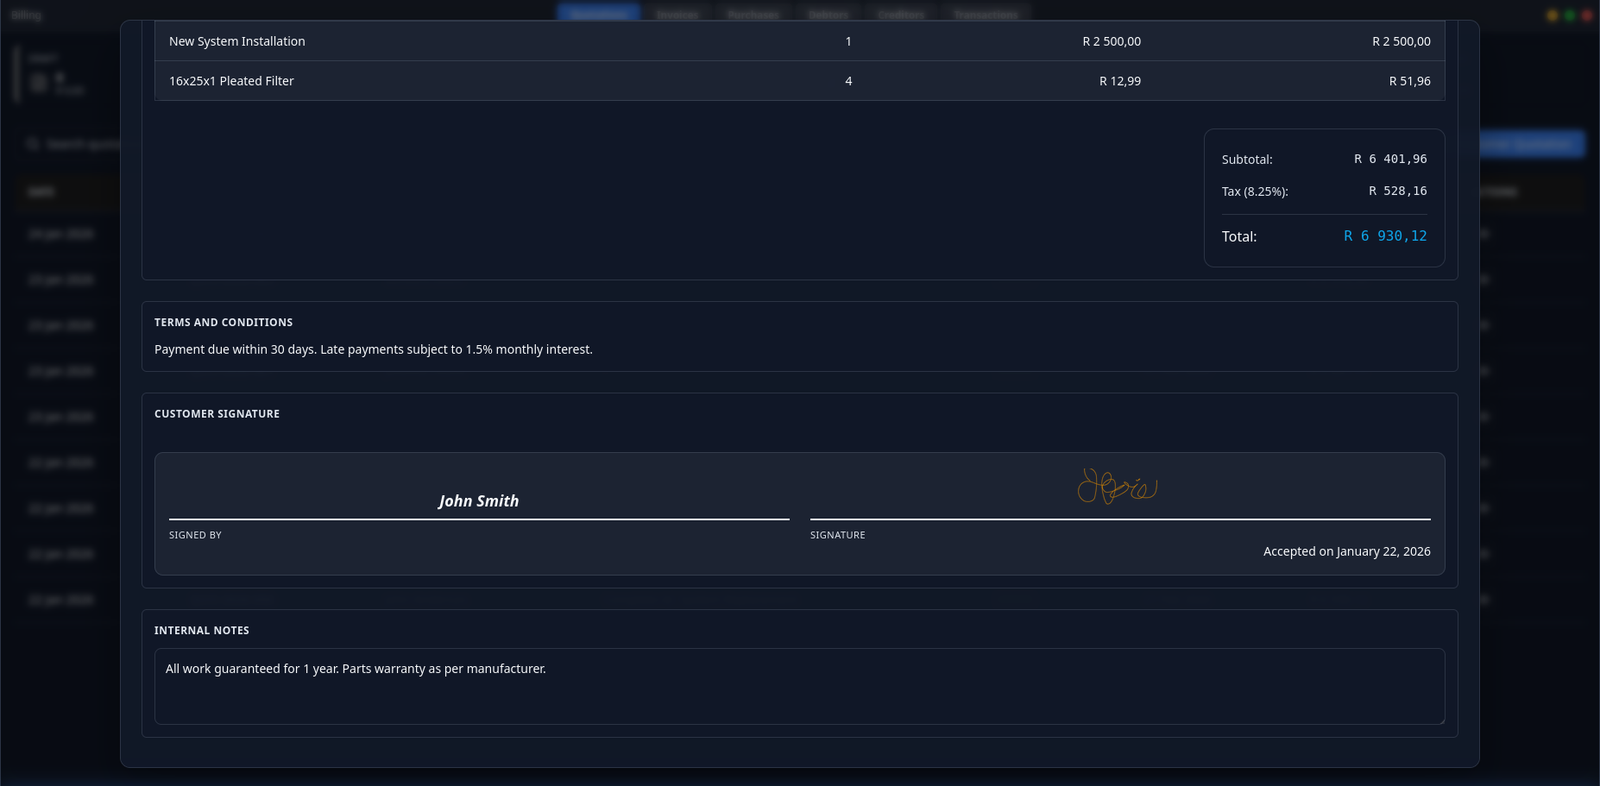The image size is (1600, 786).
Task: Click the line total R 51,96
Action: tap(1409, 81)
